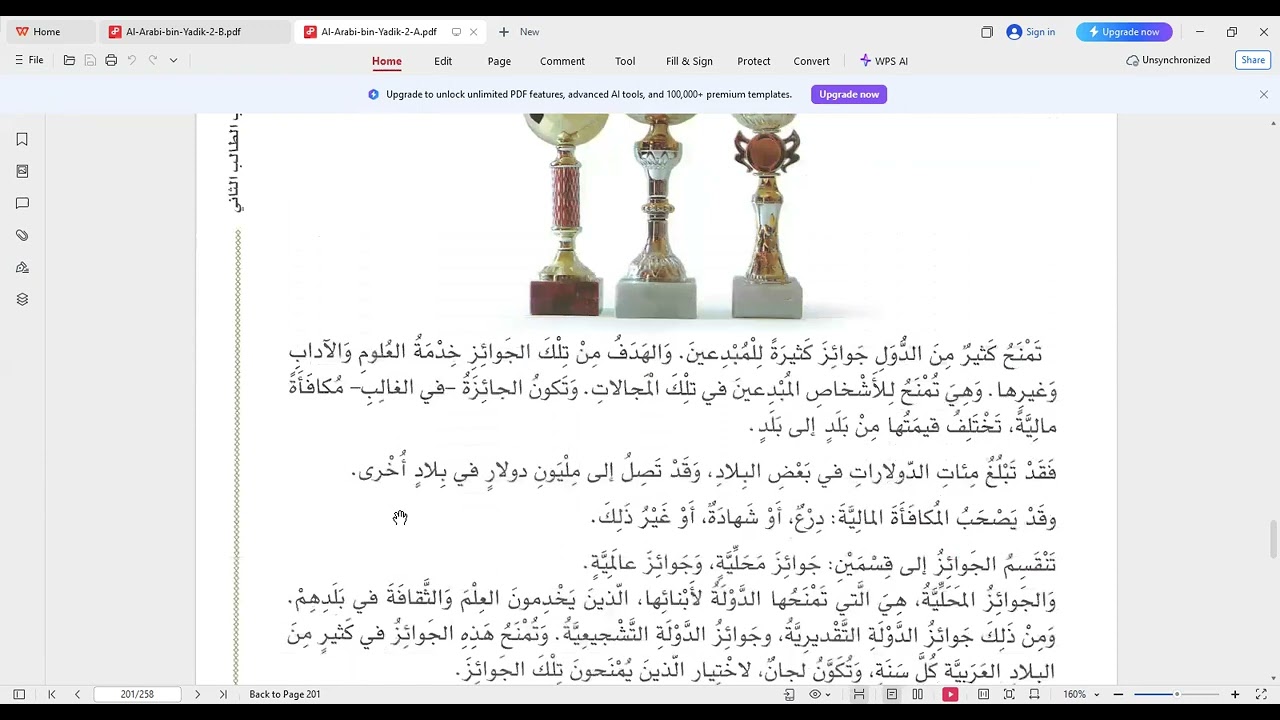Enable two-page view mode
The width and height of the screenshot is (1280, 720).
[x=917, y=694]
